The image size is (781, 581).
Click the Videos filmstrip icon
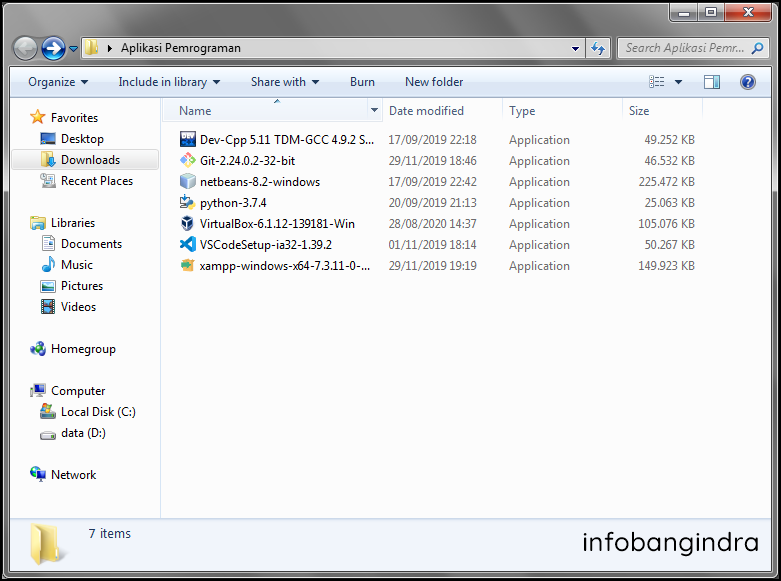pyautogui.click(x=48, y=306)
